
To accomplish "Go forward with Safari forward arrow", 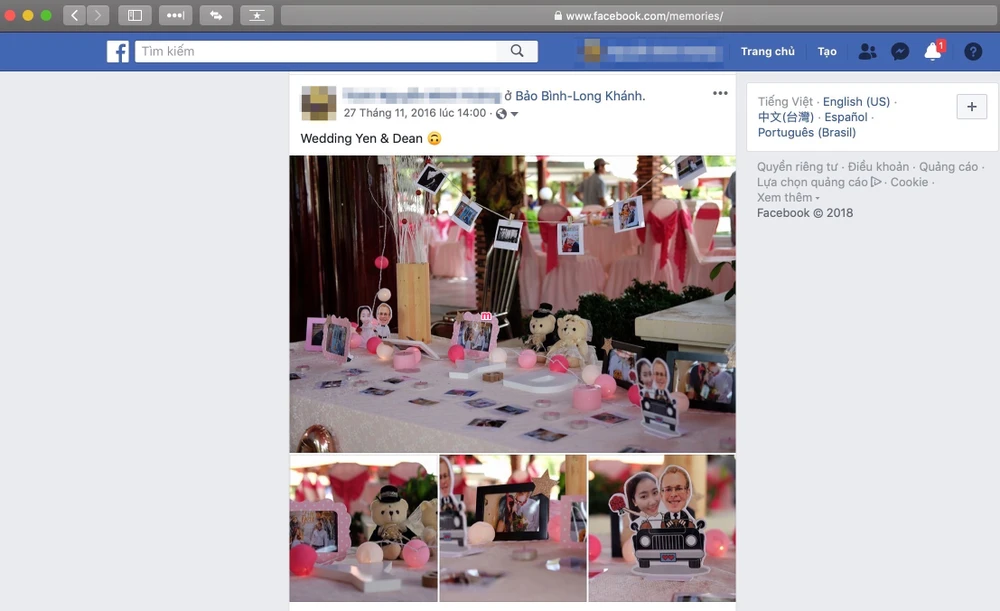I will point(98,15).
